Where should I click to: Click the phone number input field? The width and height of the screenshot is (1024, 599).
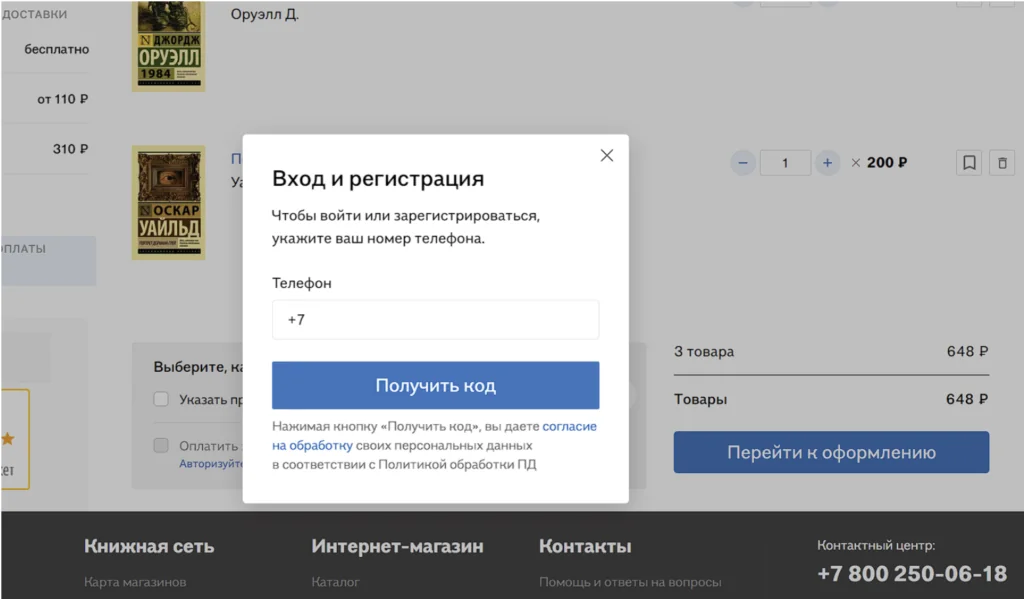(435, 320)
